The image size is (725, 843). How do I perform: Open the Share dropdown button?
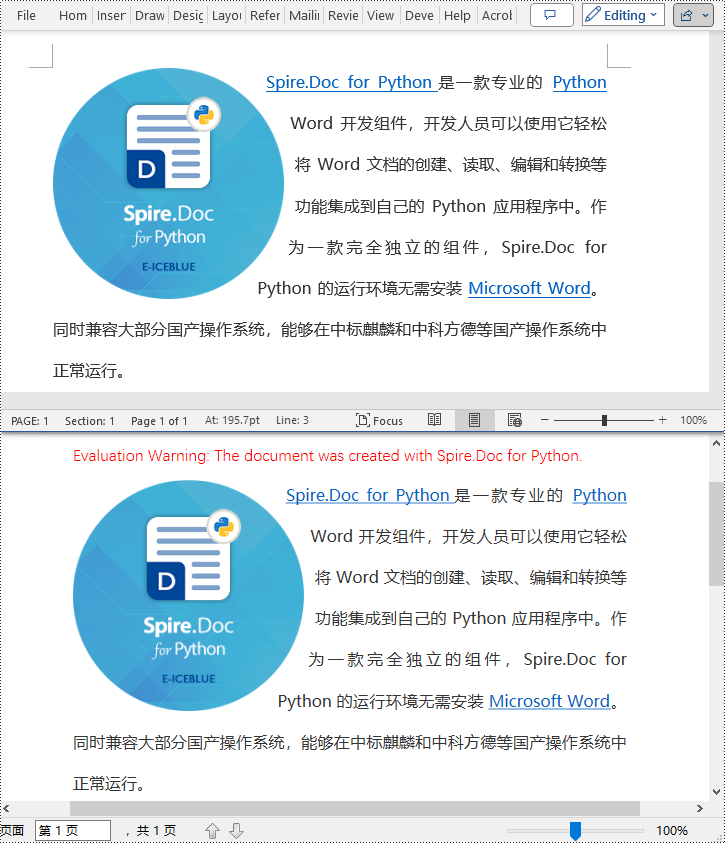pos(693,15)
